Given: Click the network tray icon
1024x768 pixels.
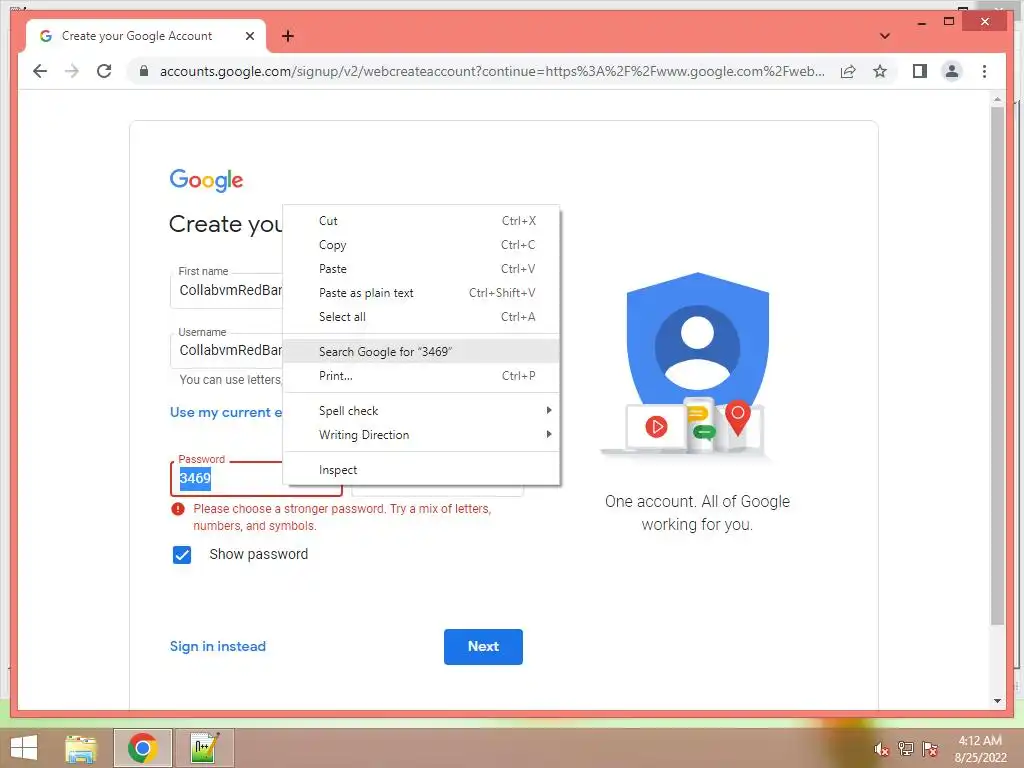Looking at the screenshot, I should (905, 749).
